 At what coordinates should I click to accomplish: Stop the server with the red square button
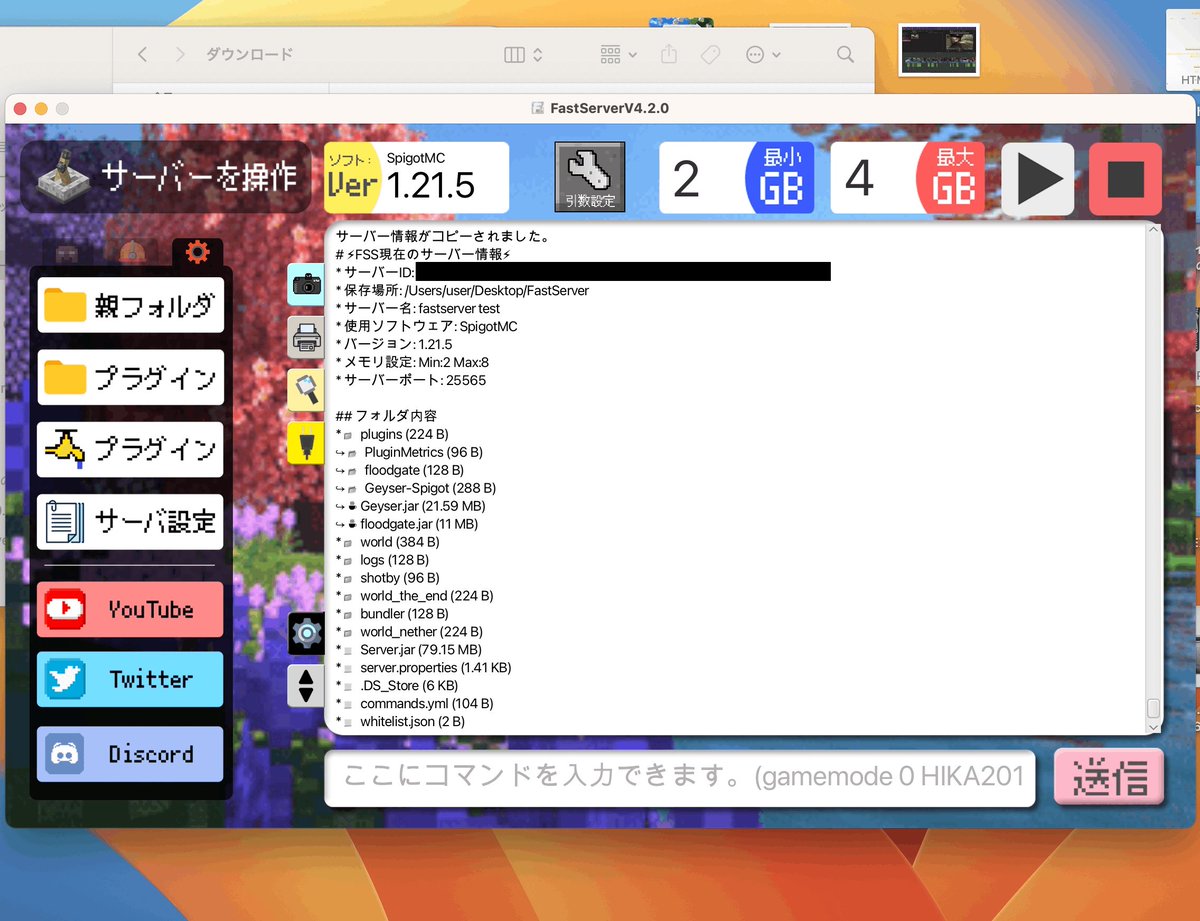coord(1125,179)
